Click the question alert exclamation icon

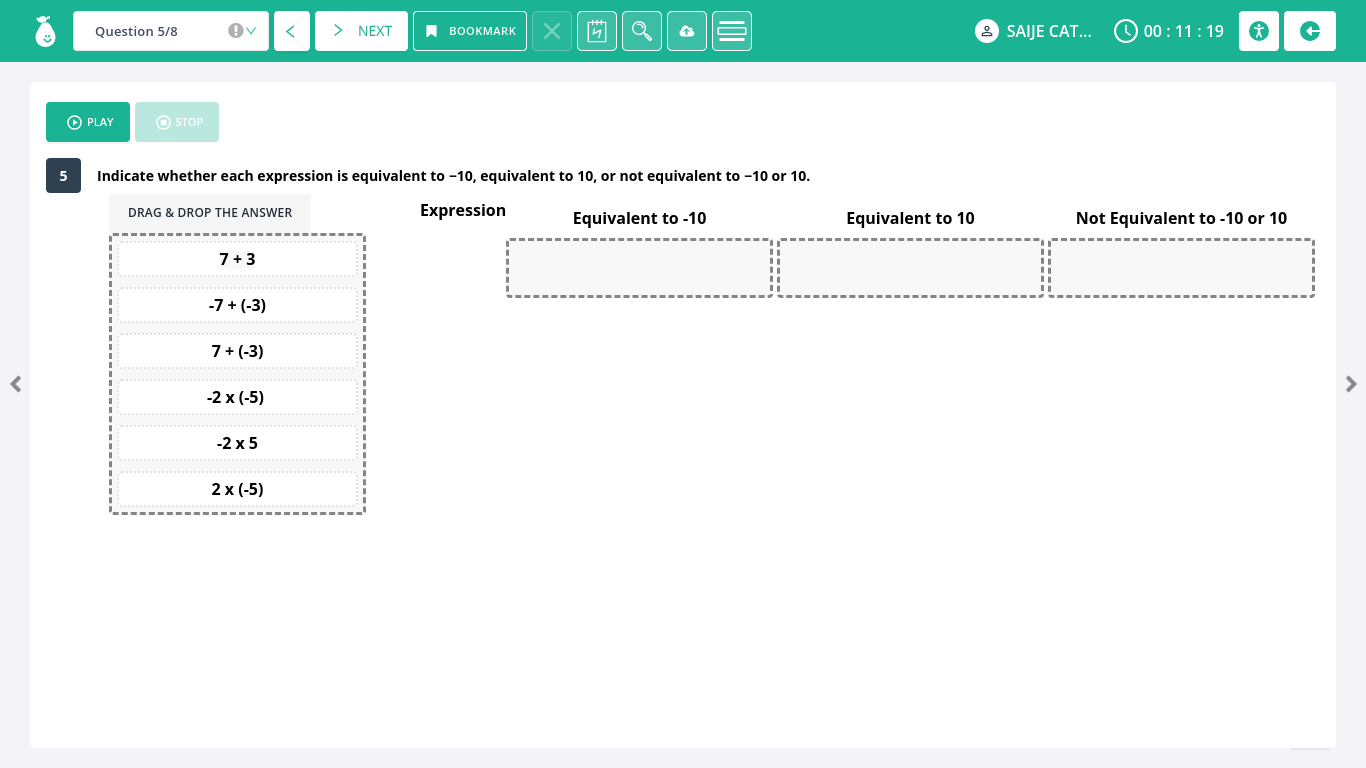click(235, 31)
